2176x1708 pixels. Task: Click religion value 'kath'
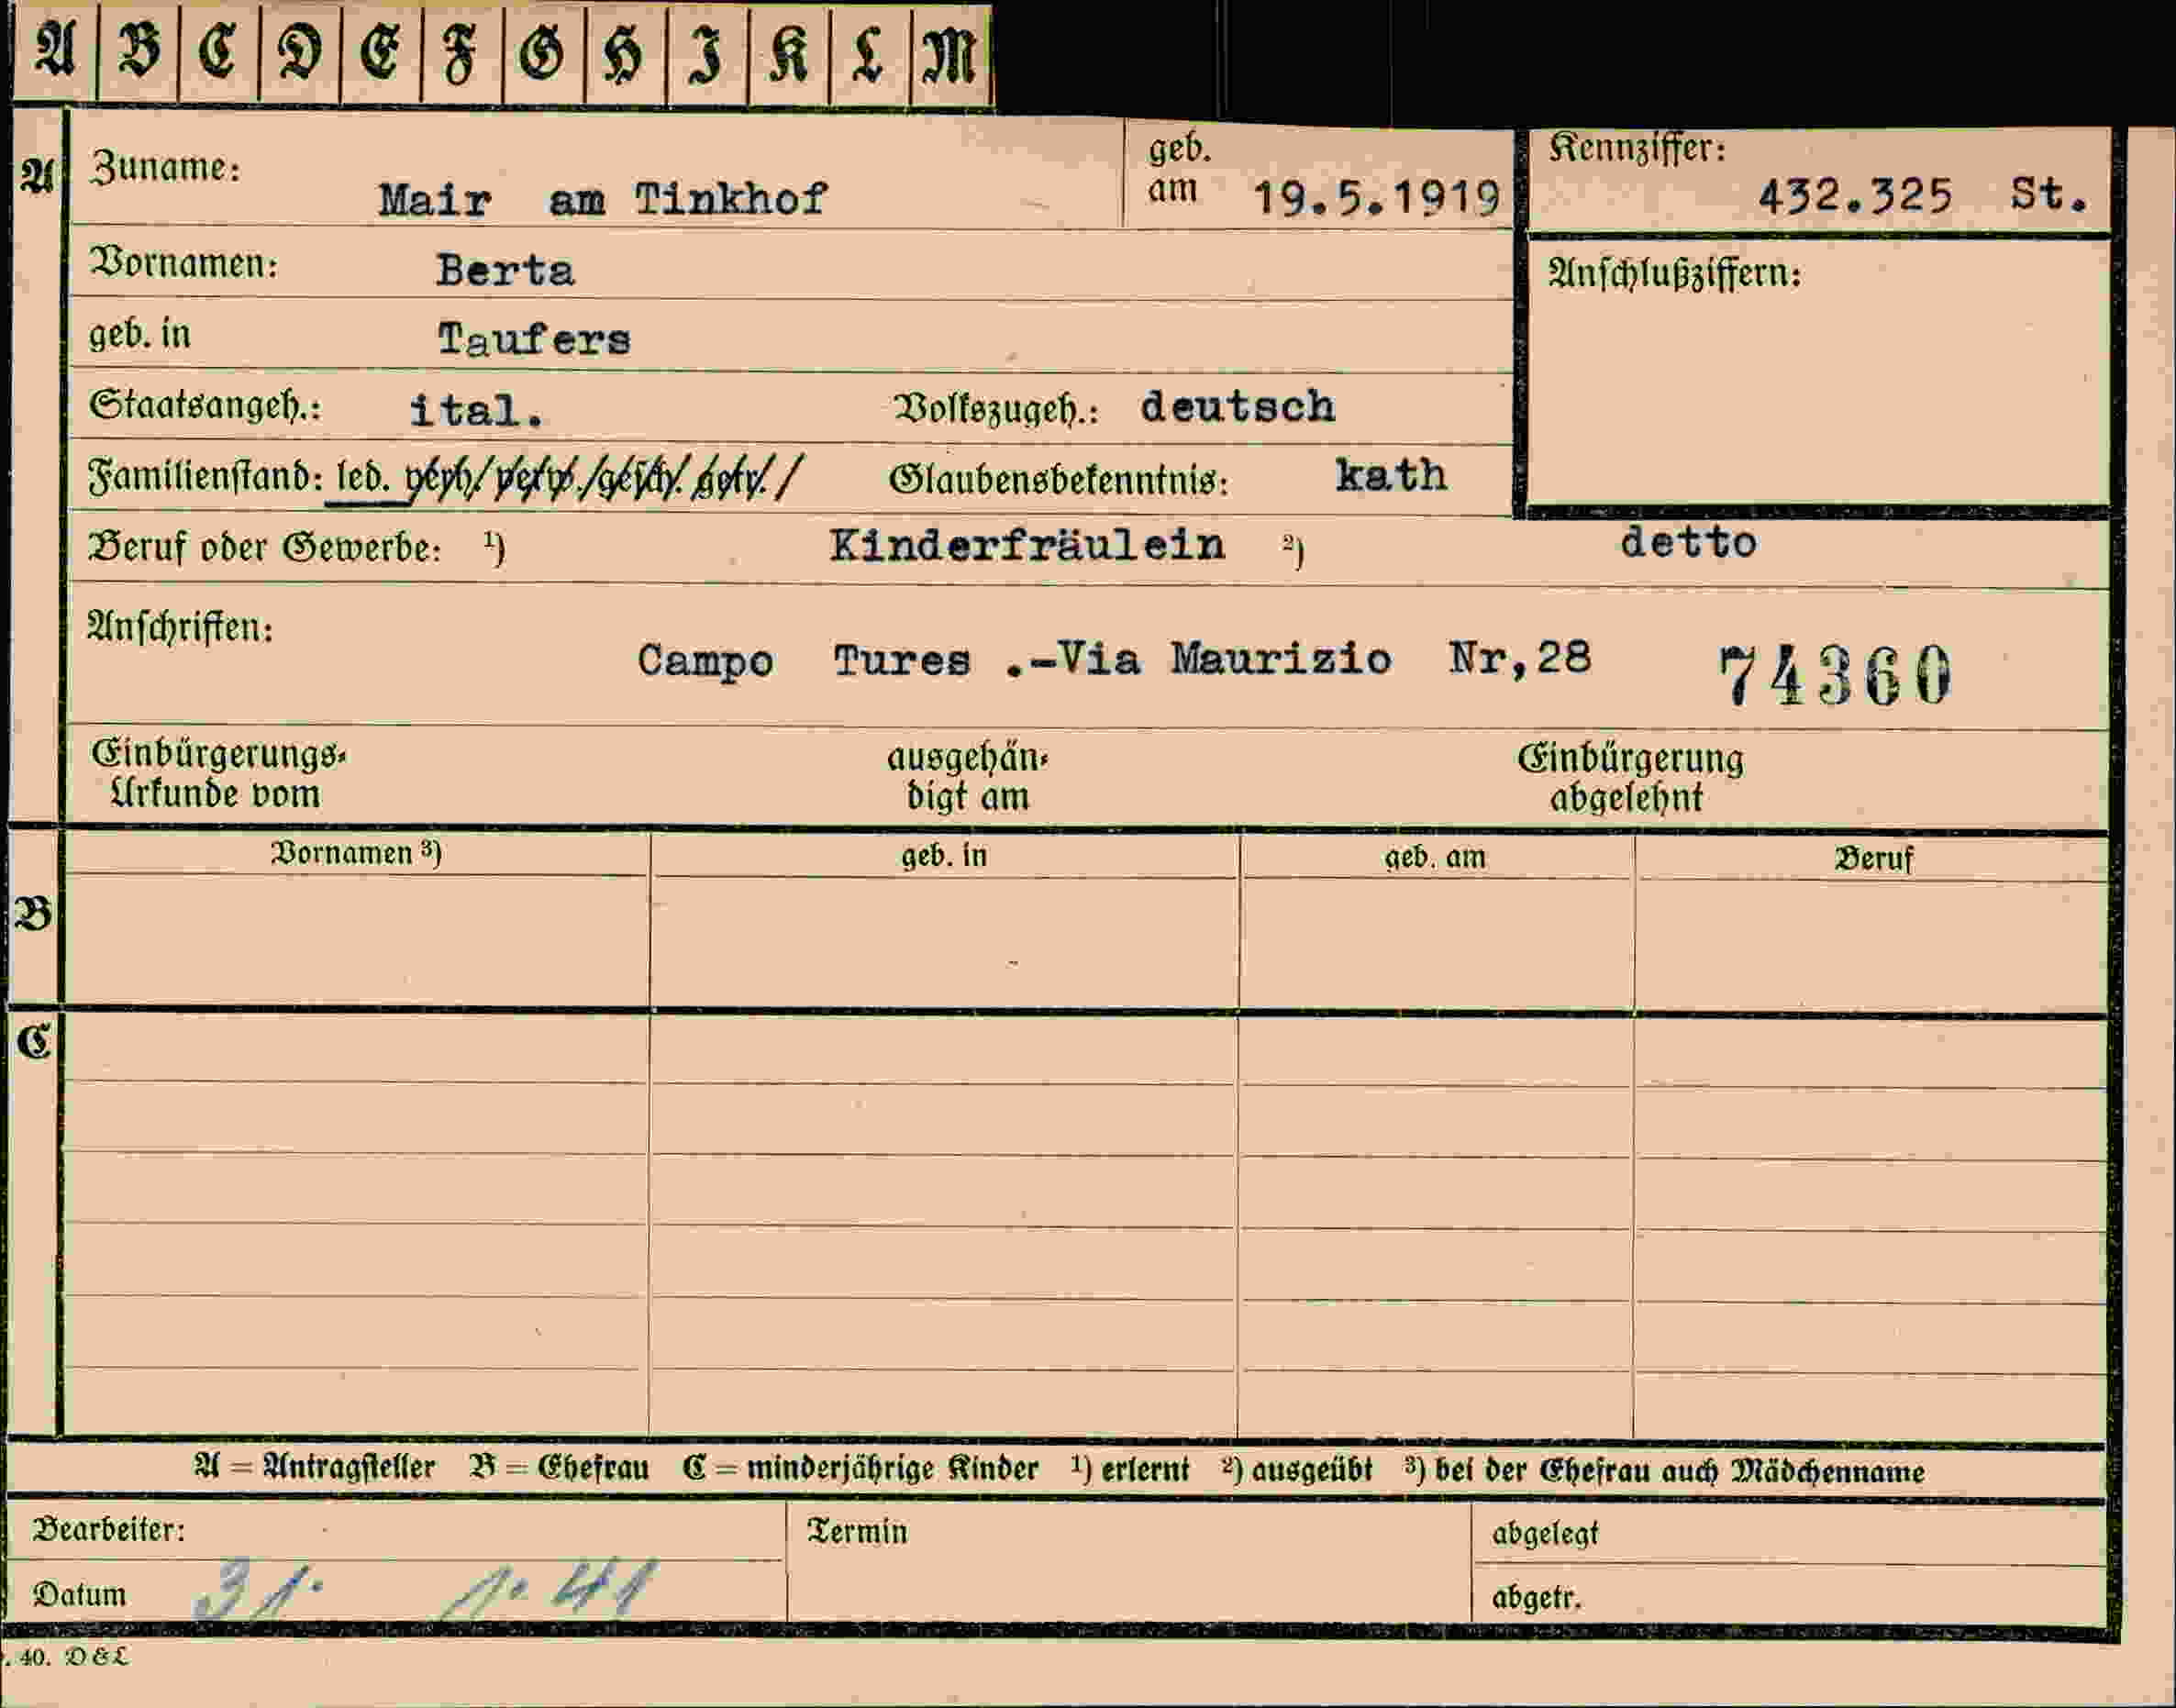[1392, 475]
